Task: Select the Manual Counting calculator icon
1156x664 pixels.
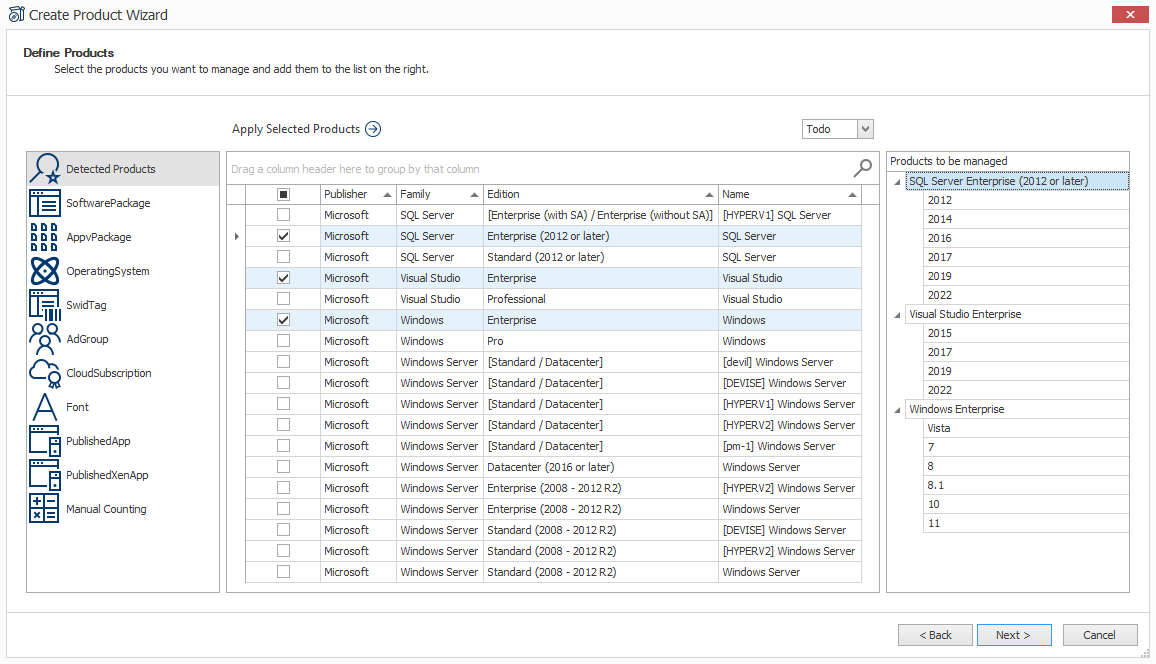Action: pyautogui.click(x=44, y=509)
